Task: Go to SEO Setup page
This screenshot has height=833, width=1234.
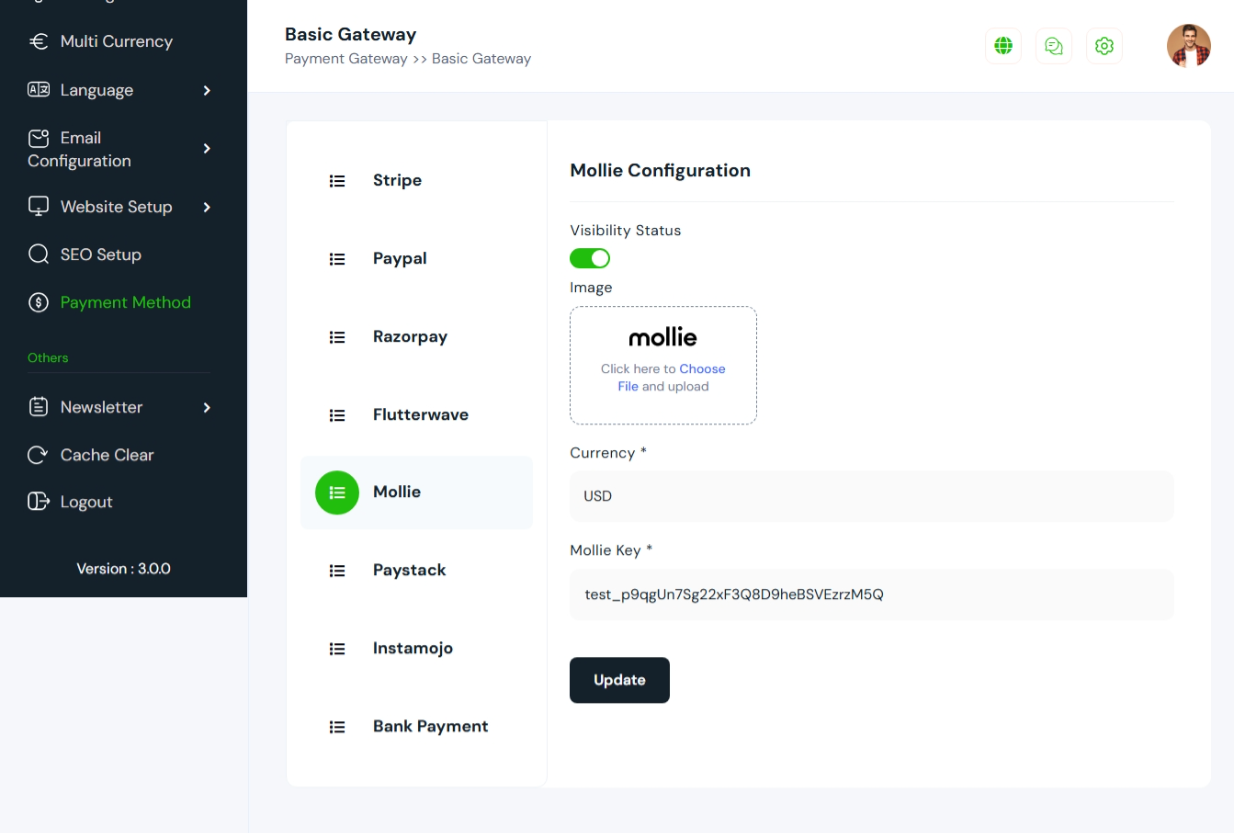Action: (x=100, y=254)
